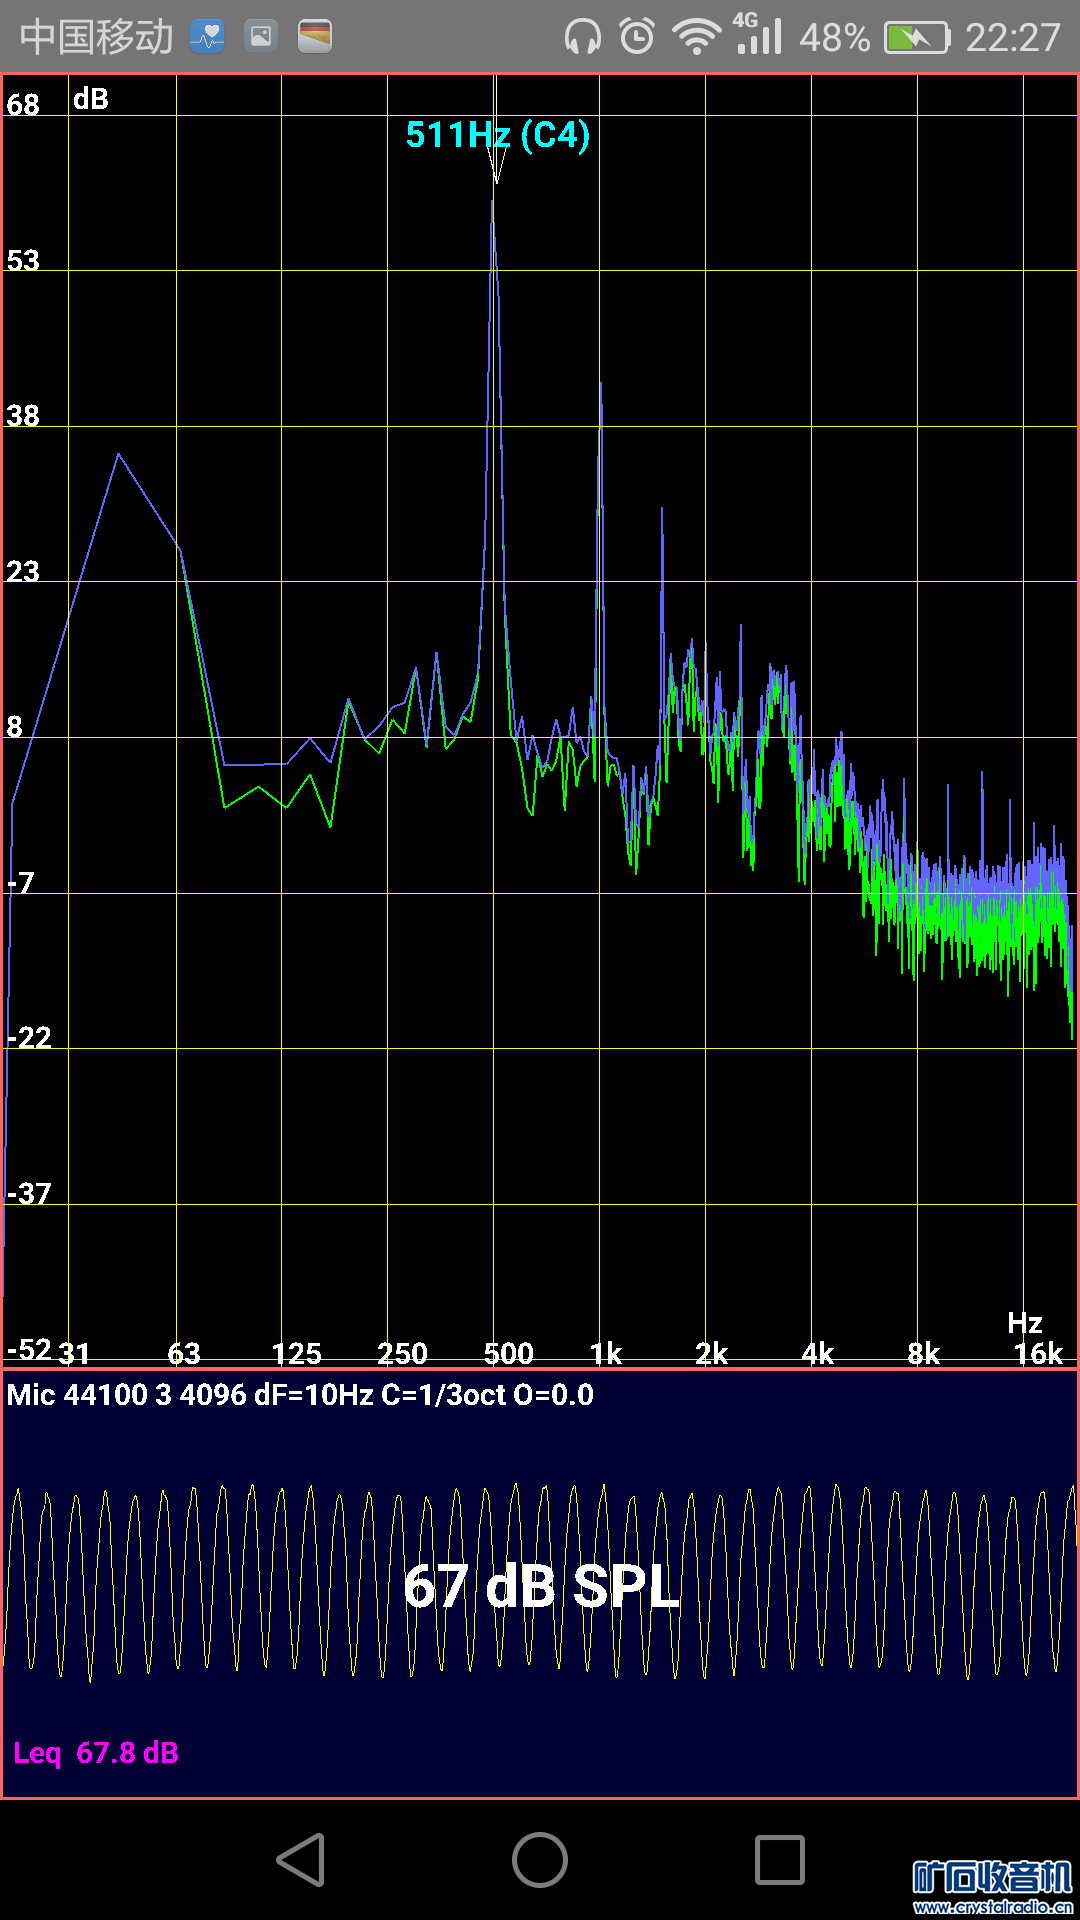Tap the 4k frequency axis label
Screen dimensions: 1080x1920
(818, 1353)
